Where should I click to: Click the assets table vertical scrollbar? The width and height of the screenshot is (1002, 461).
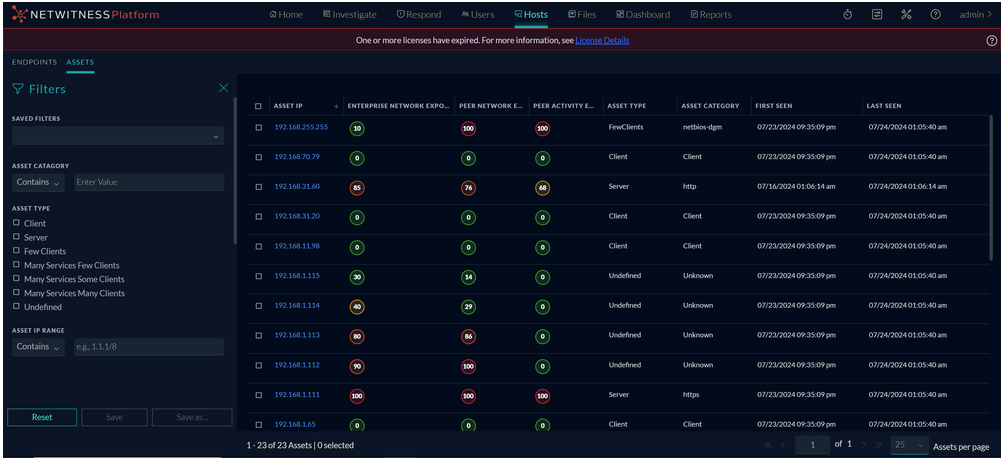pyautogui.click(x=992, y=189)
